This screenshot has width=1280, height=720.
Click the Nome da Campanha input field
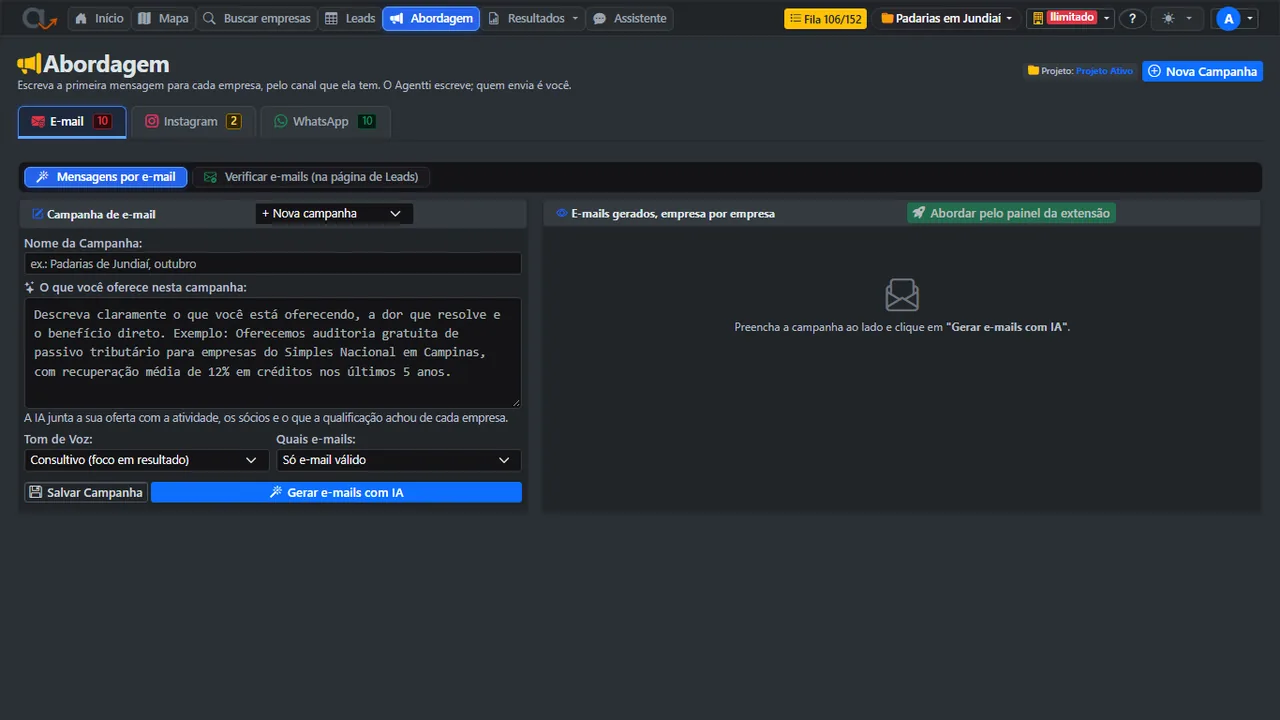click(272, 263)
